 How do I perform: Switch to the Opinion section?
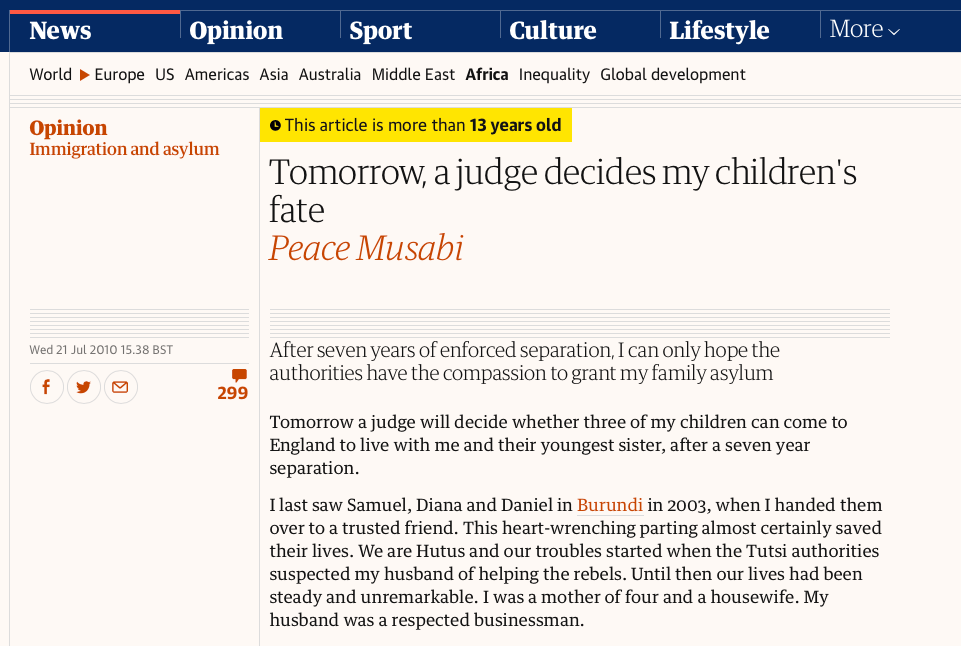click(236, 31)
